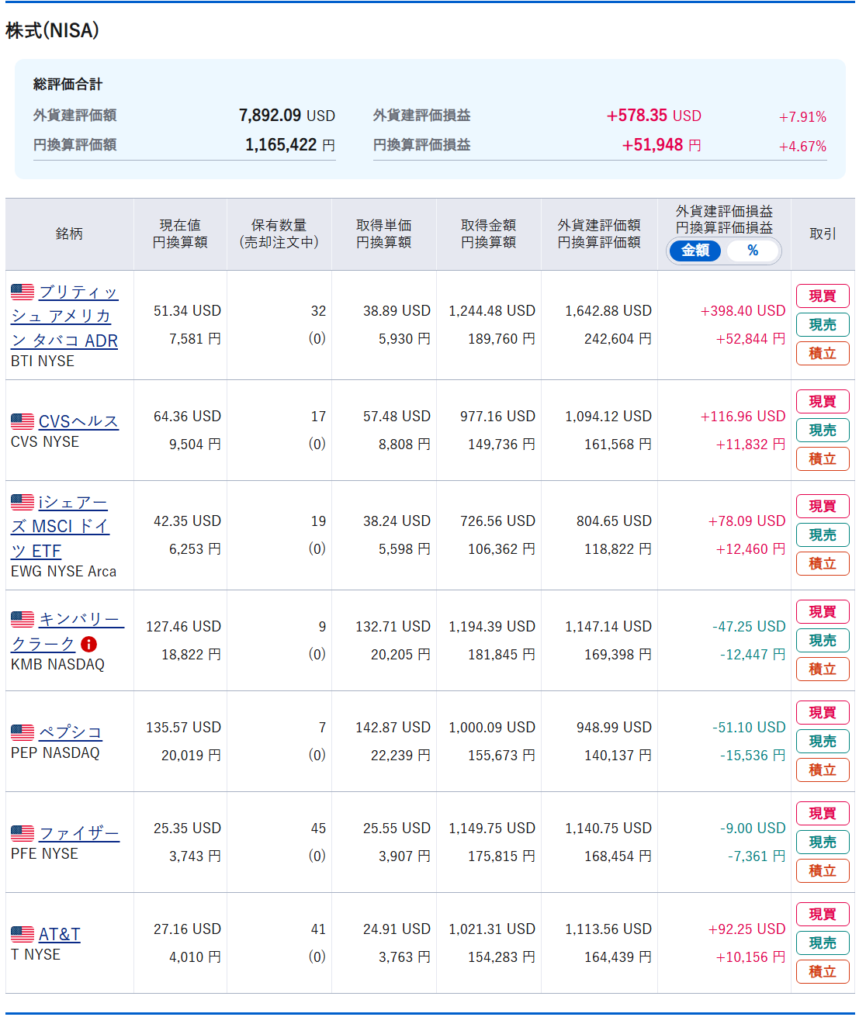Select the +116.96 USD gain value
The image size is (866, 1024).
click(743, 416)
